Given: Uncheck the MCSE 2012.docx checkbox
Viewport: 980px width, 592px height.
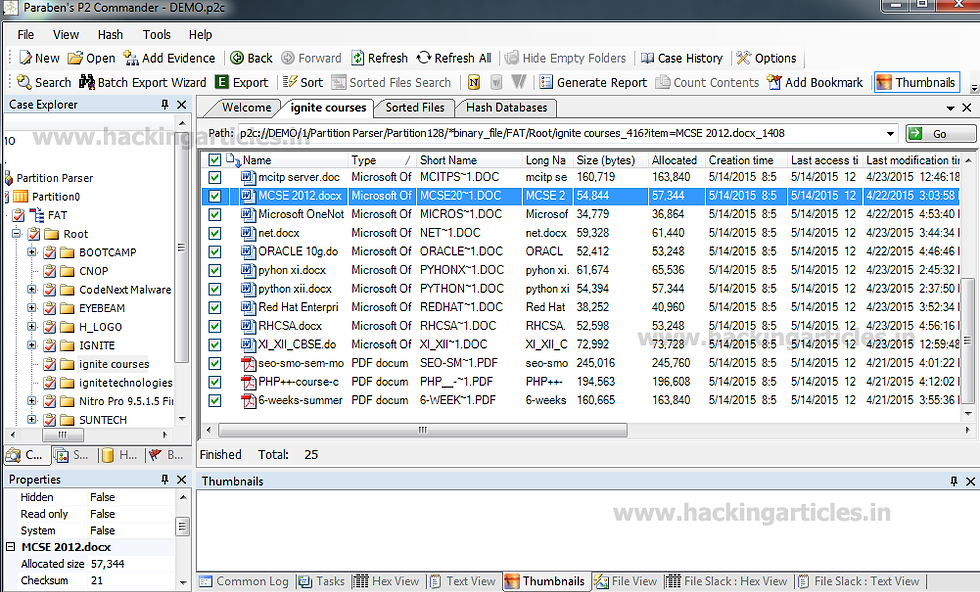Looking at the screenshot, I should click(214, 196).
